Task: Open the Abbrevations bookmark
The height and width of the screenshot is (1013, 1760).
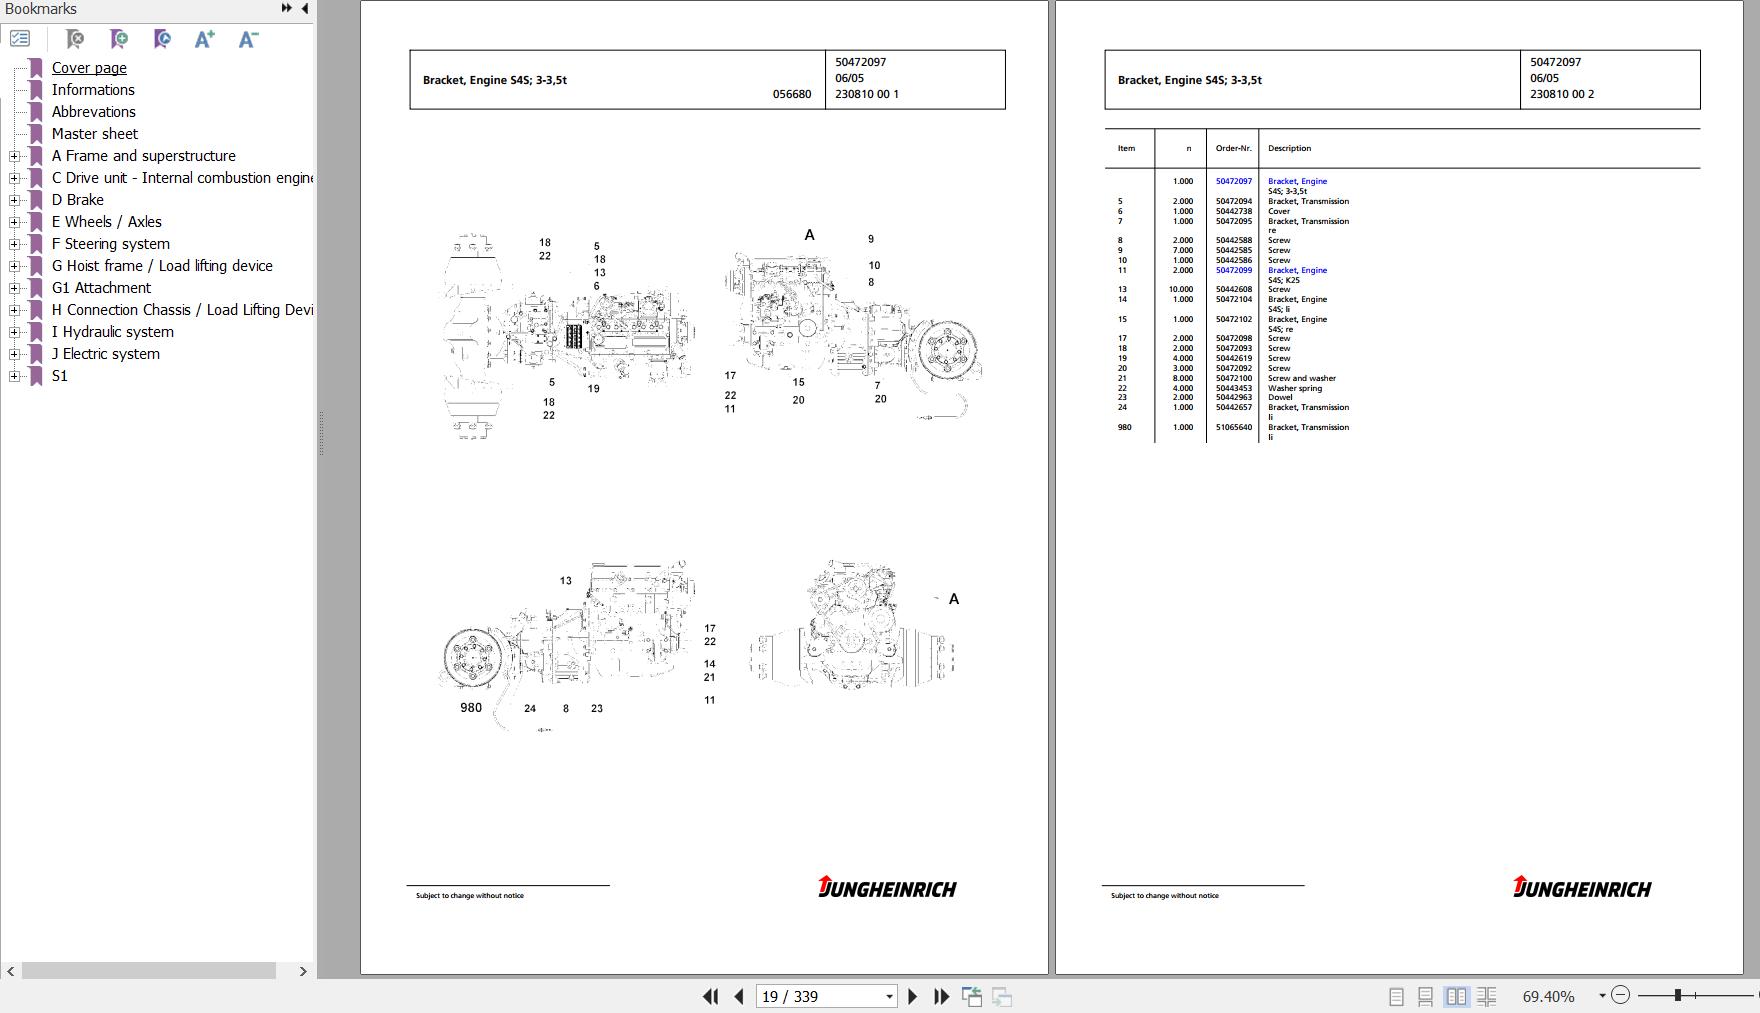Action: (94, 112)
